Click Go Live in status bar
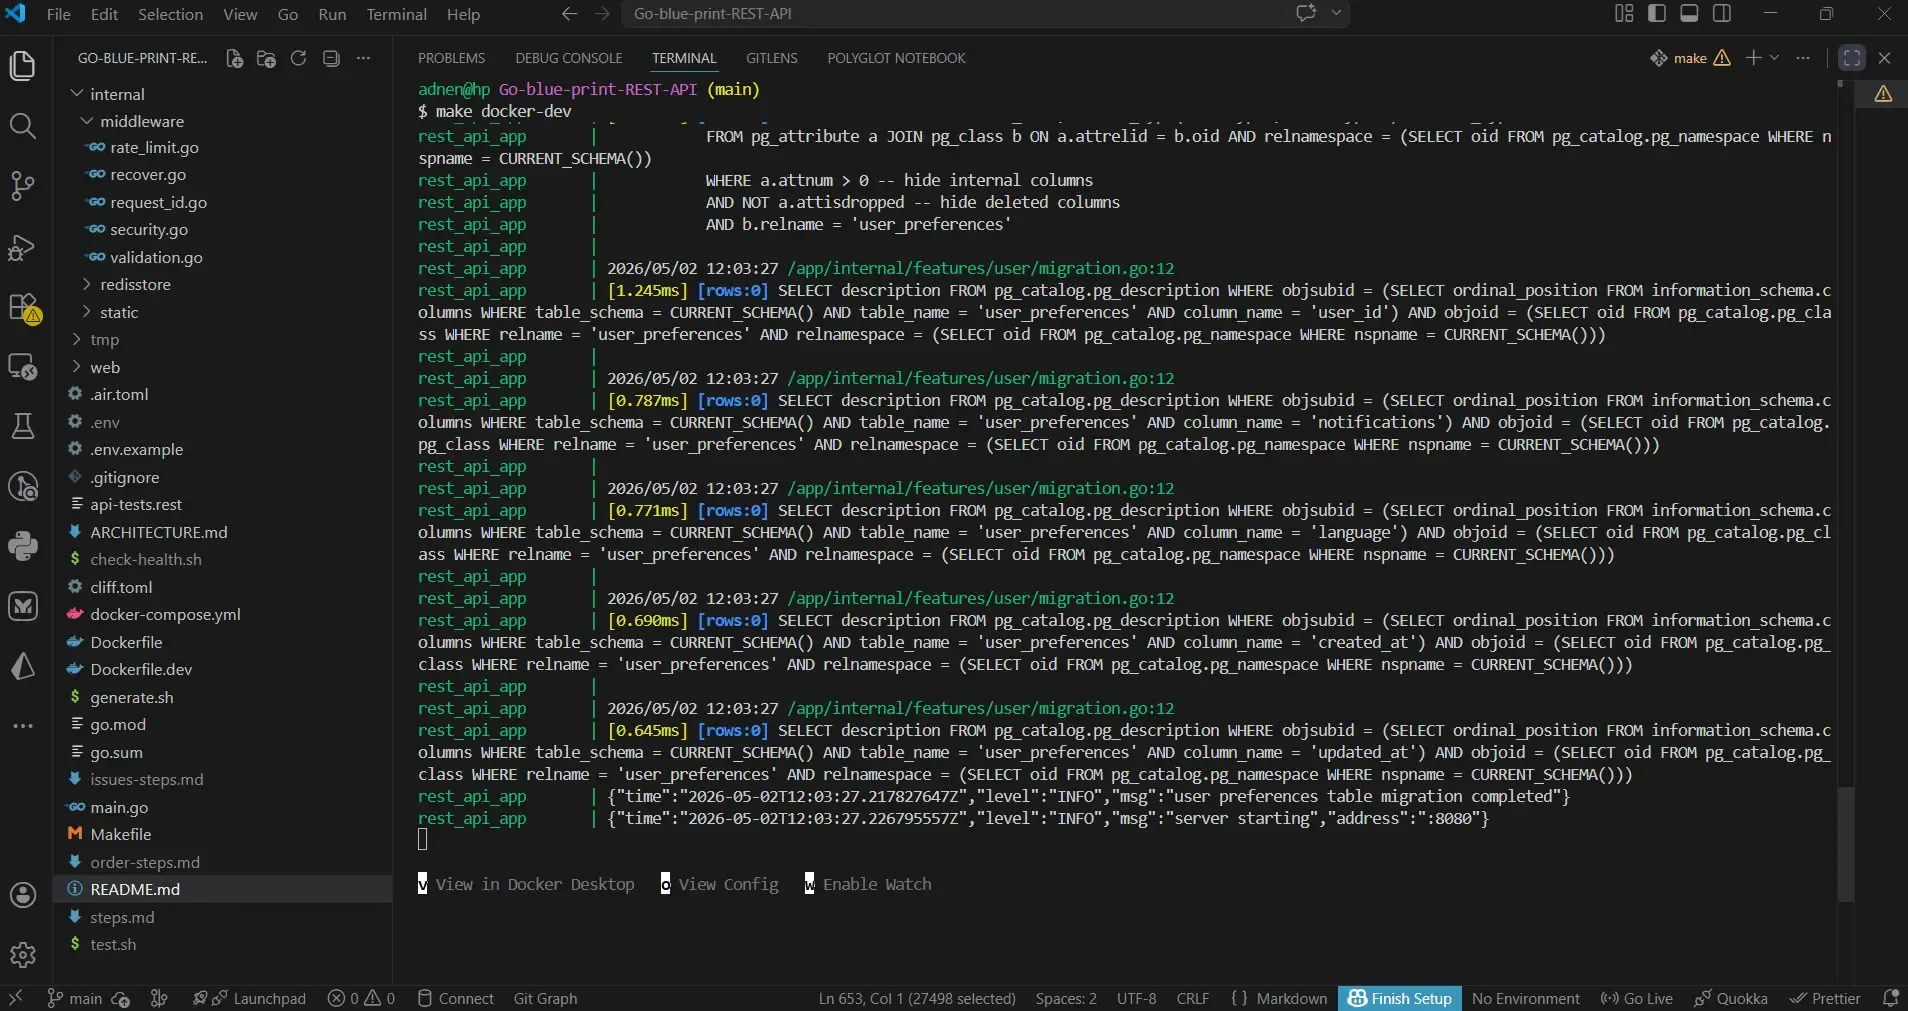The image size is (1908, 1011). pos(1636,998)
